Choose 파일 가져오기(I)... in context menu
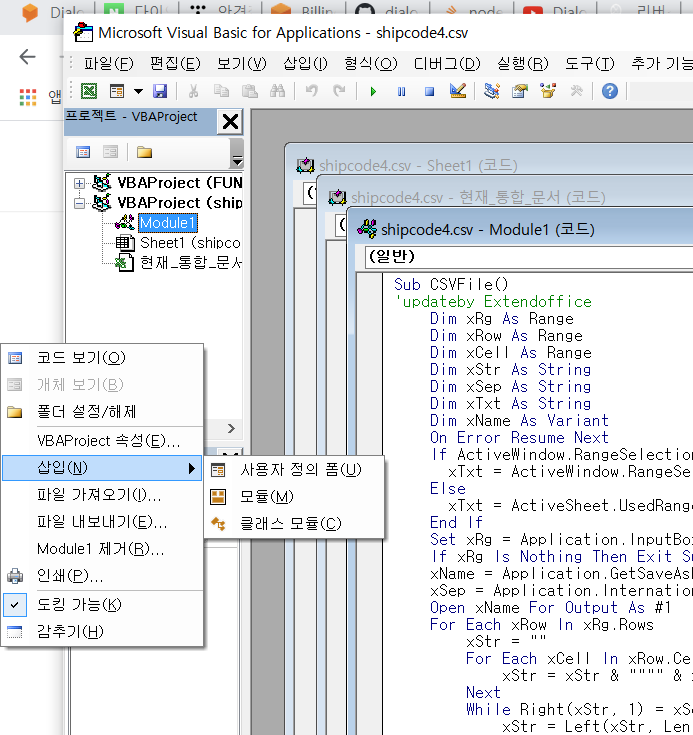This screenshot has height=735, width=693. coord(103,495)
